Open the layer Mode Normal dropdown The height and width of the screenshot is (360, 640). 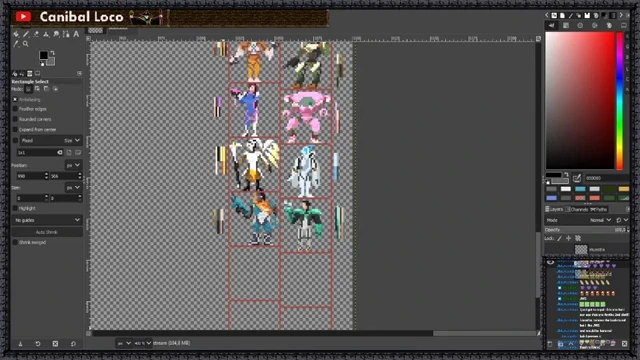pyautogui.click(x=600, y=220)
